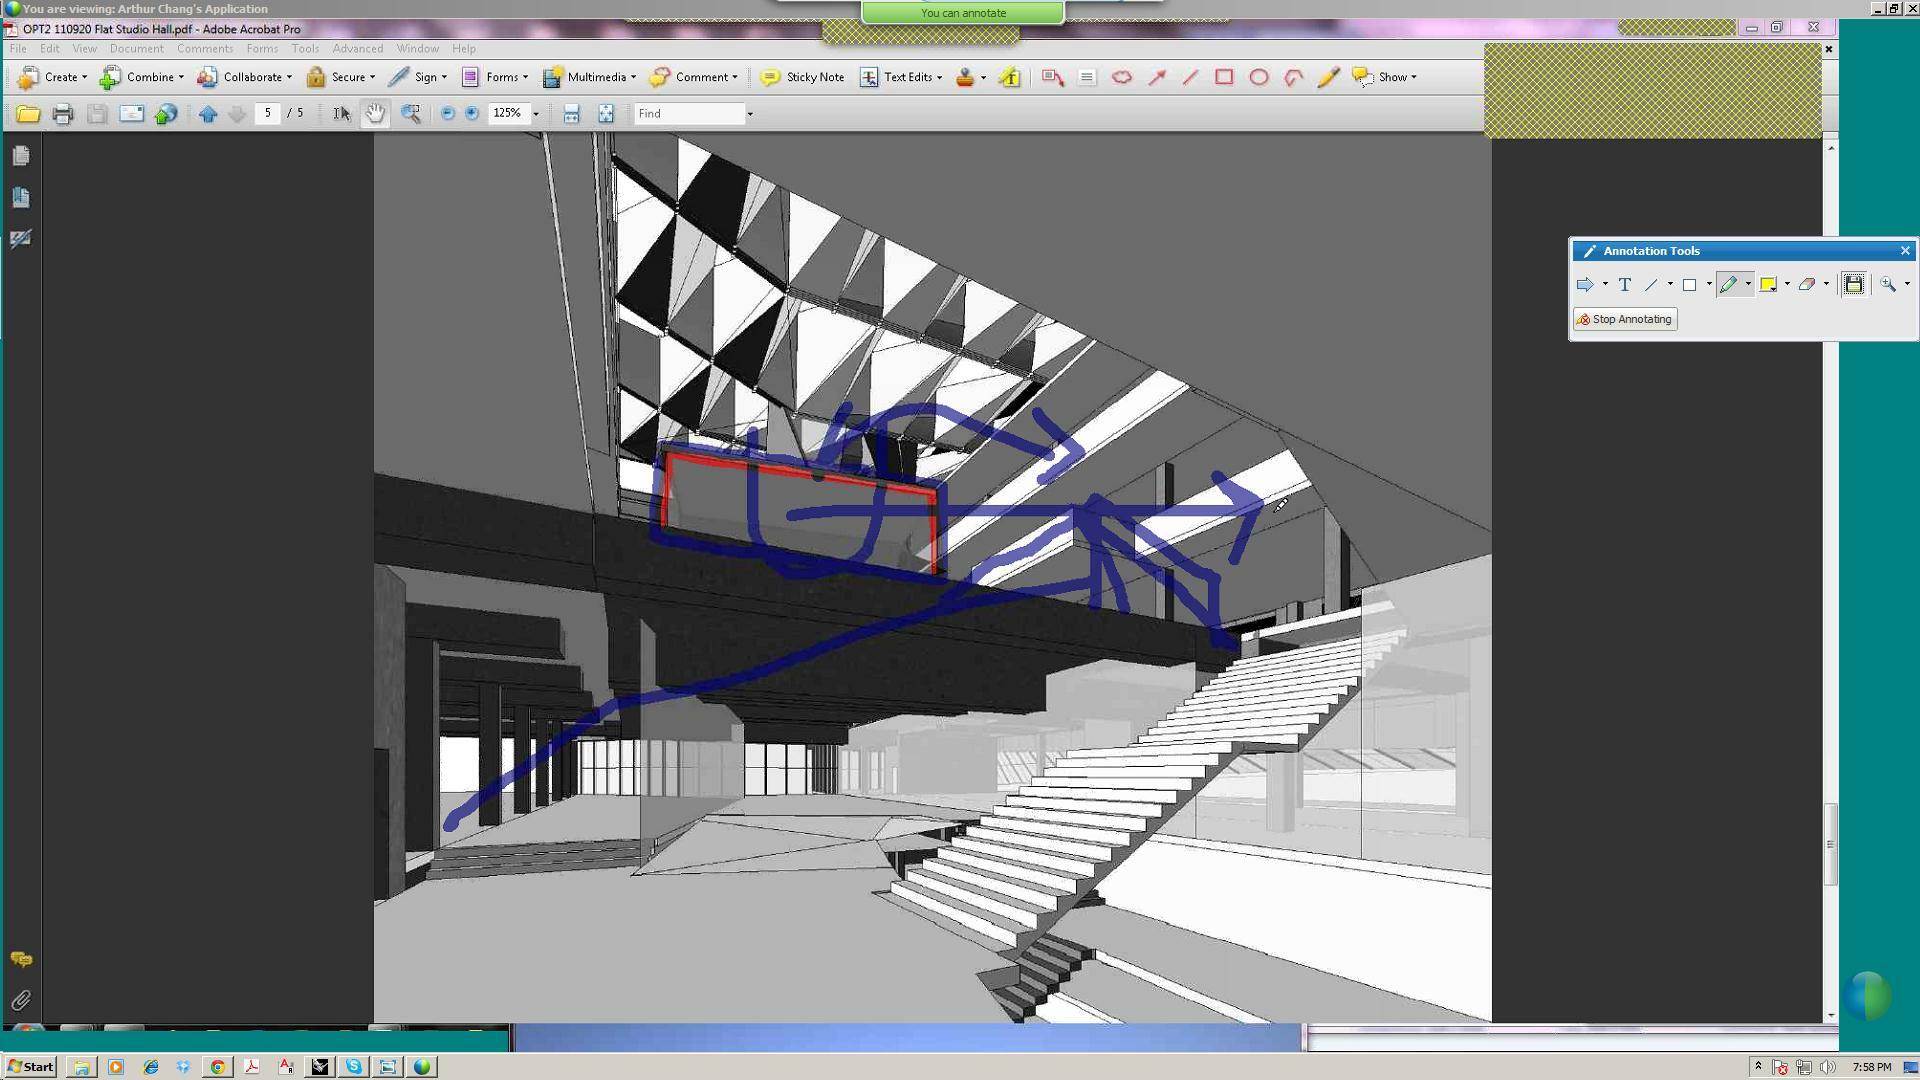Toggle the eraser in Annotation Tools
Image resolution: width=1920 pixels, height=1080 pixels.
click(1806, 285)
